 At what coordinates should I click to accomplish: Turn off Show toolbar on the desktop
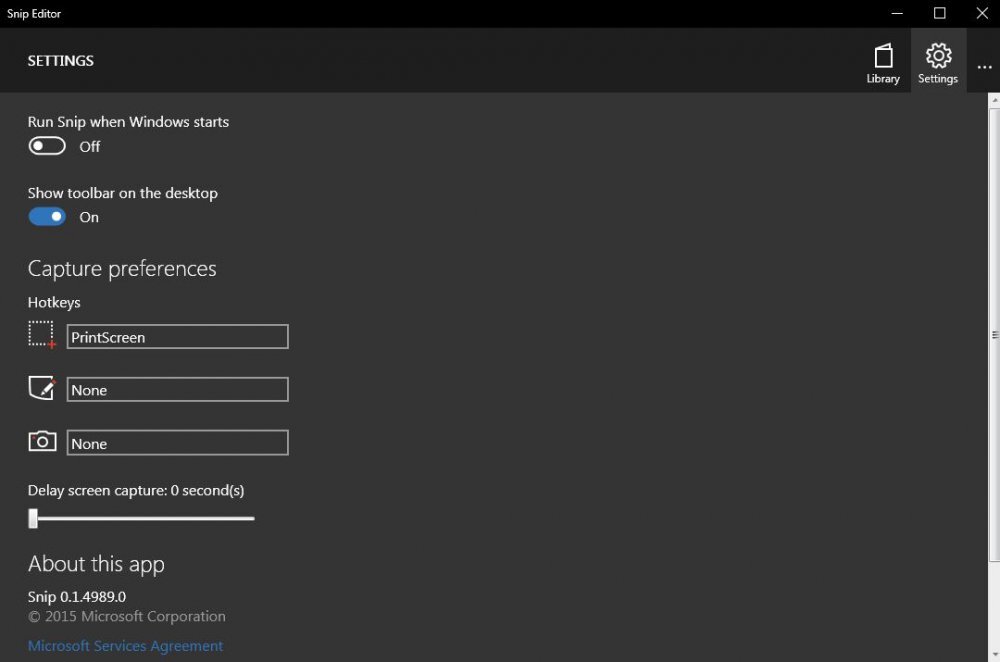[47, 217]
